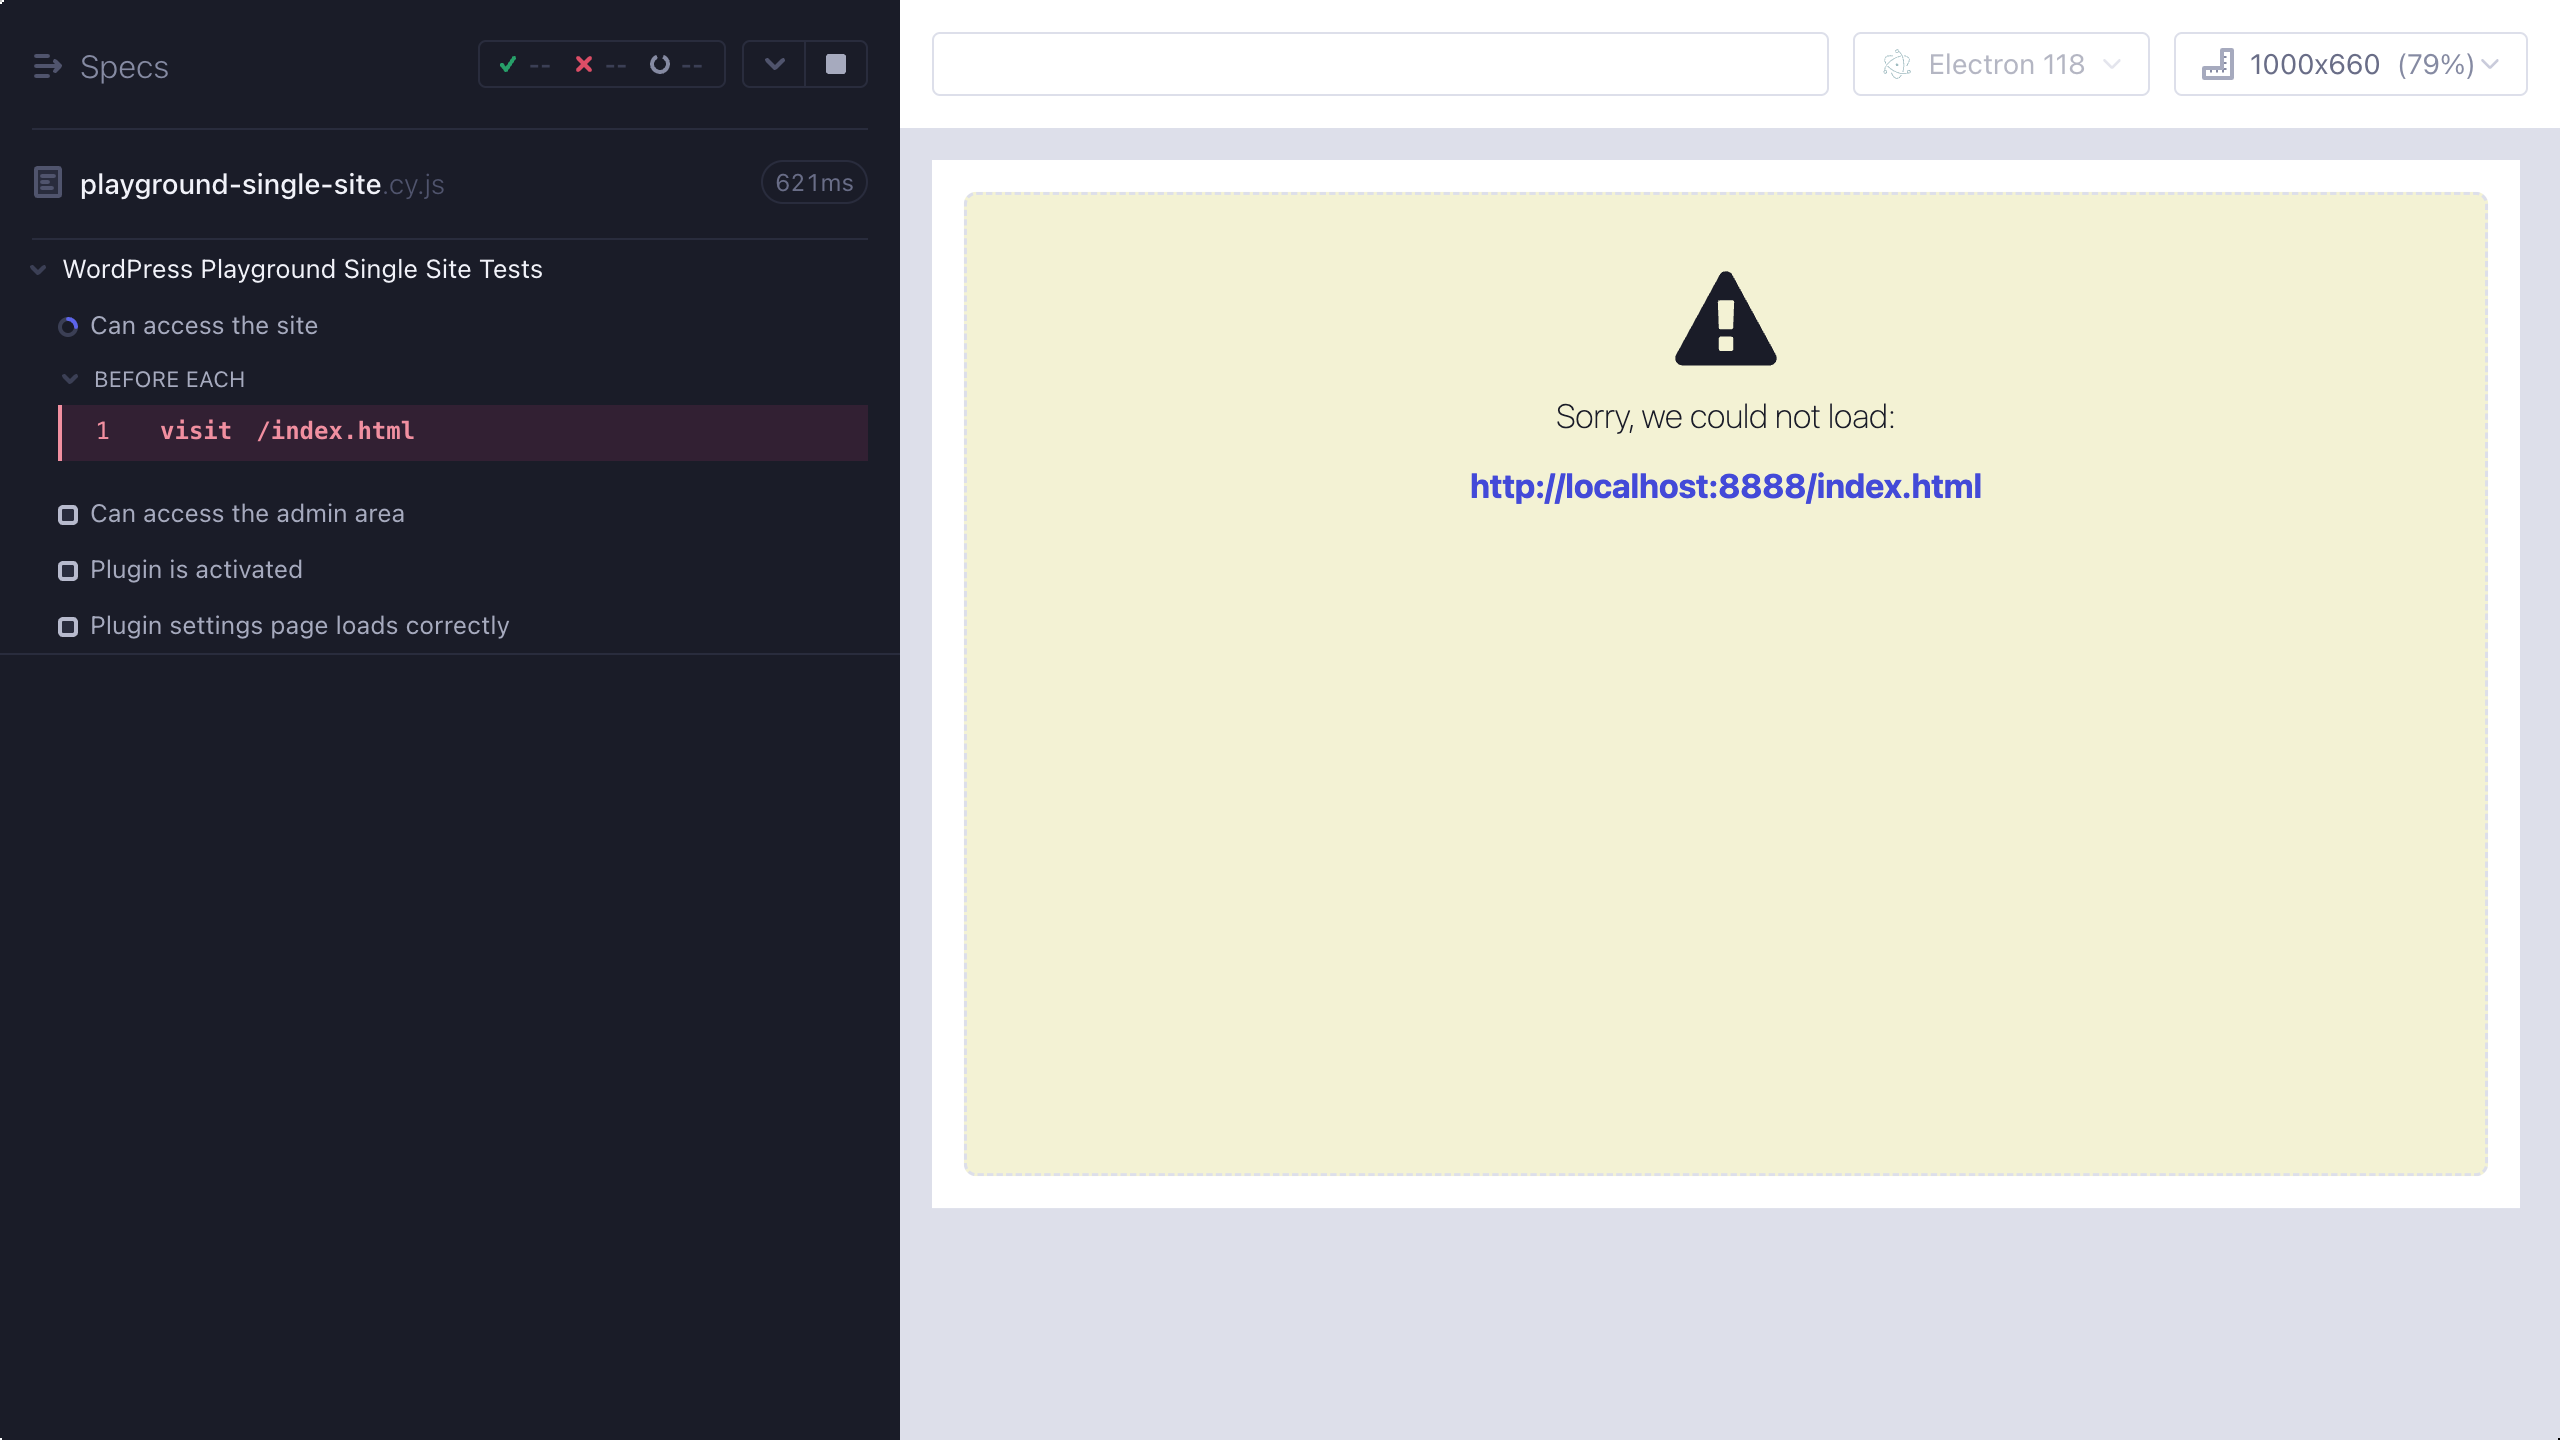Viewport: 2560px width, 1440px height.
Task: Open the 1000x660 viewport size dropdown
Action: pyautogui.click(x=2350, y=65)
